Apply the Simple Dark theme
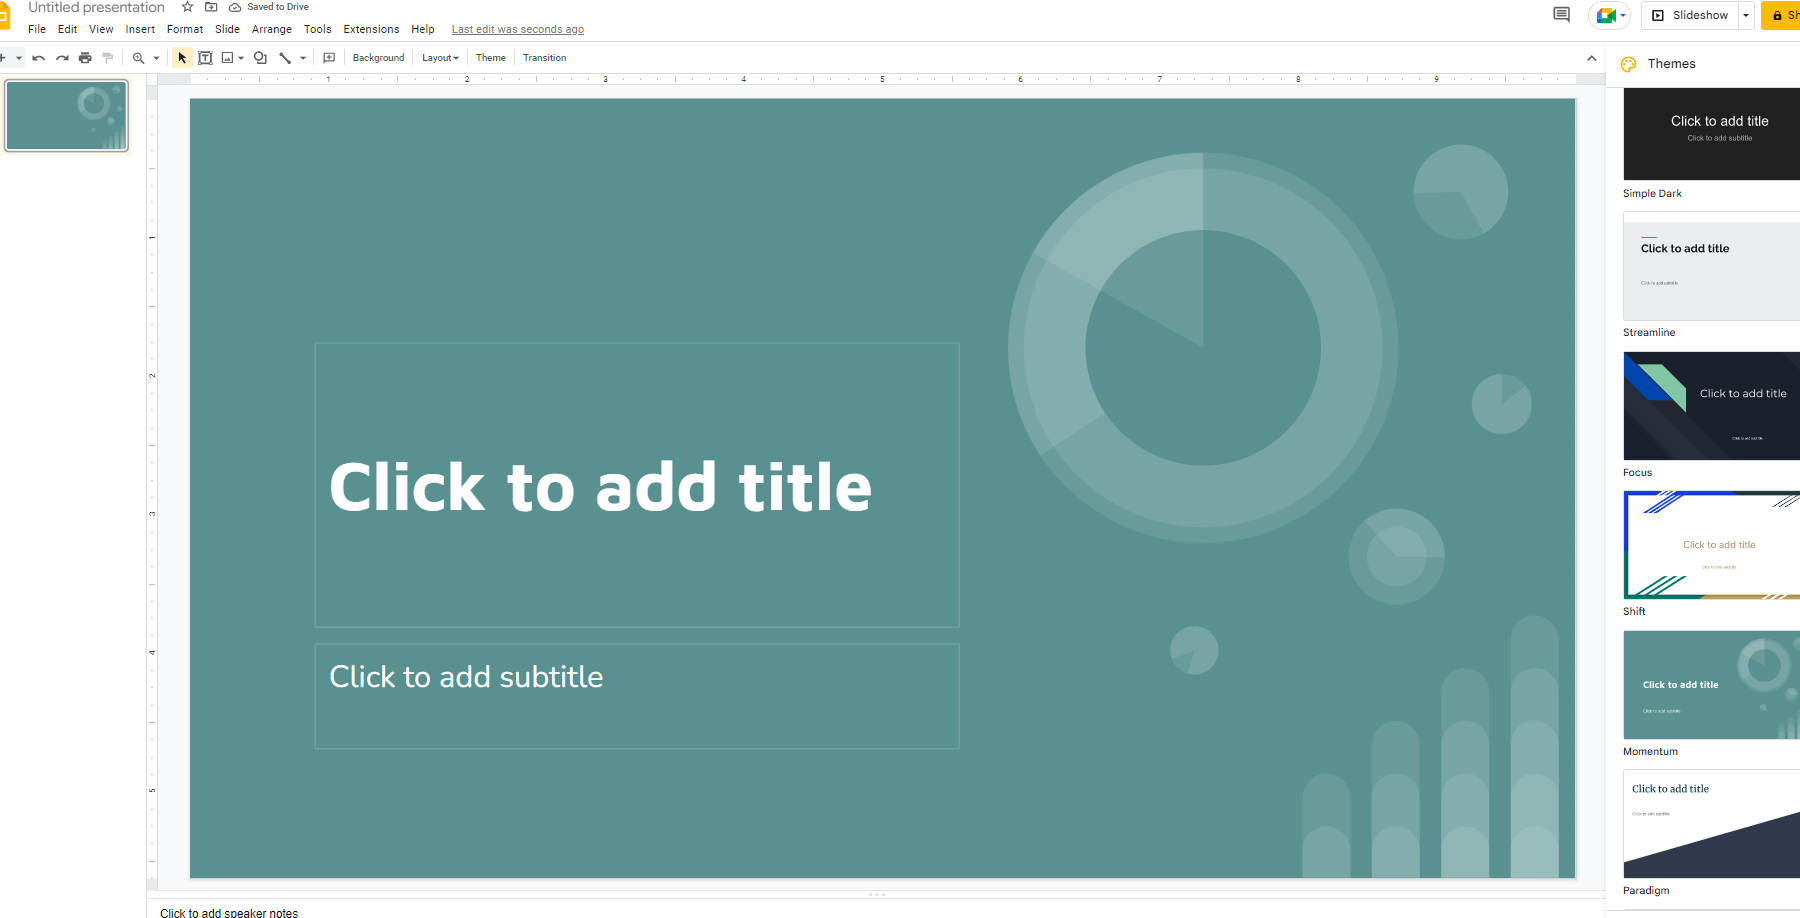Viewport: 1800px width, 918px height. pos(1711,134)
